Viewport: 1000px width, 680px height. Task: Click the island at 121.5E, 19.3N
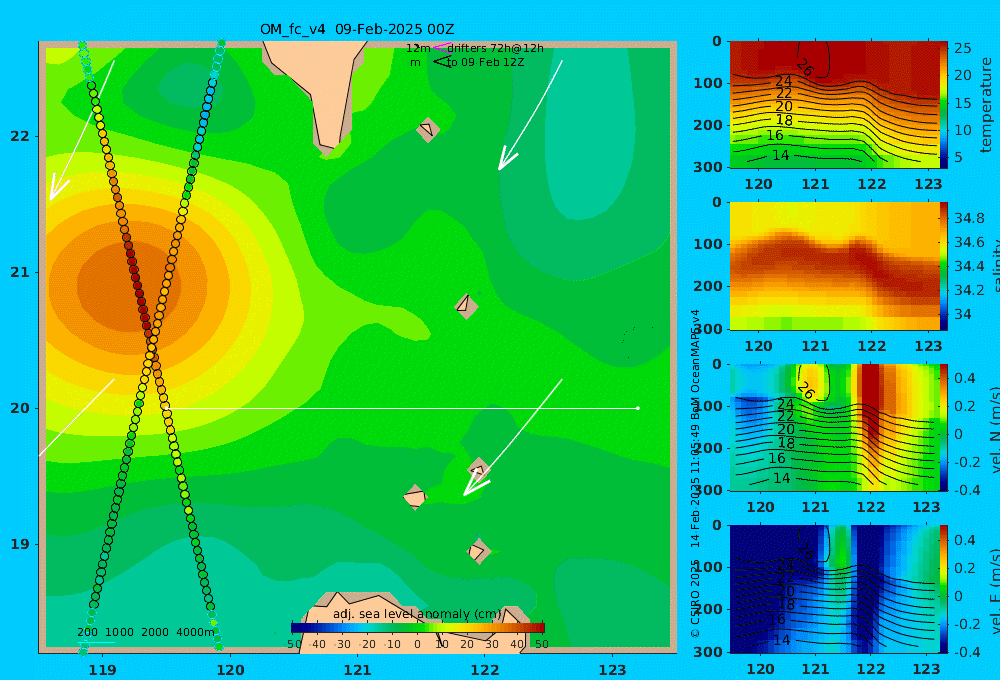(x=415, y=498)
